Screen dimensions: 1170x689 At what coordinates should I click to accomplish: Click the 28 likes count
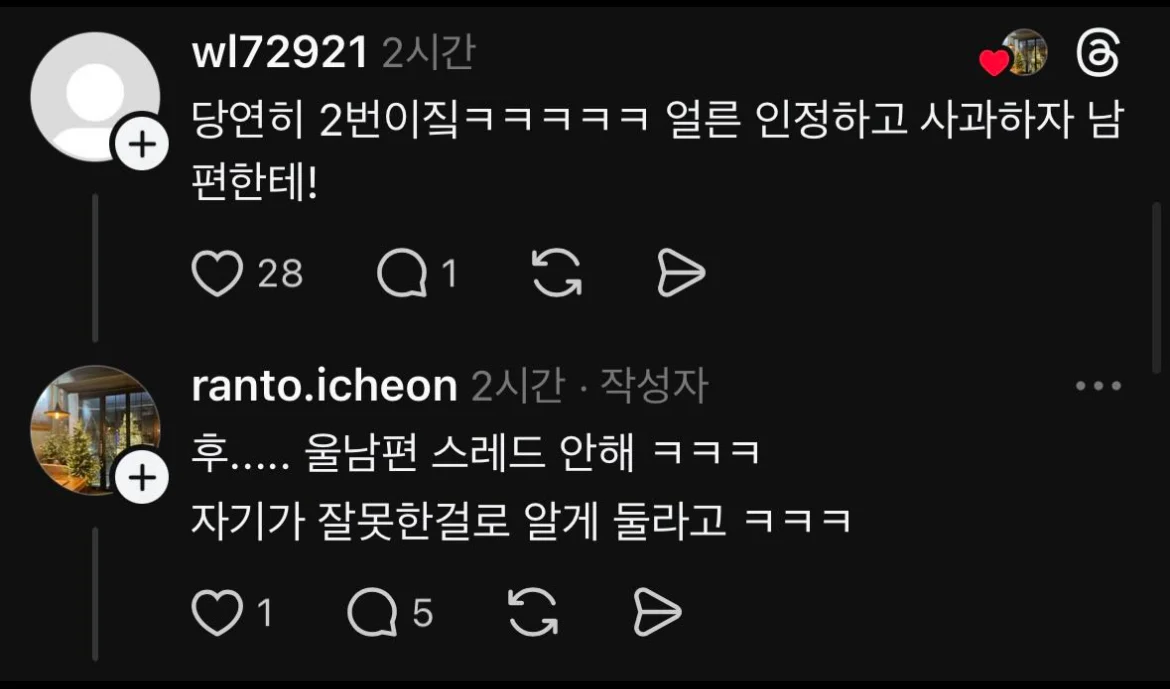281,273
